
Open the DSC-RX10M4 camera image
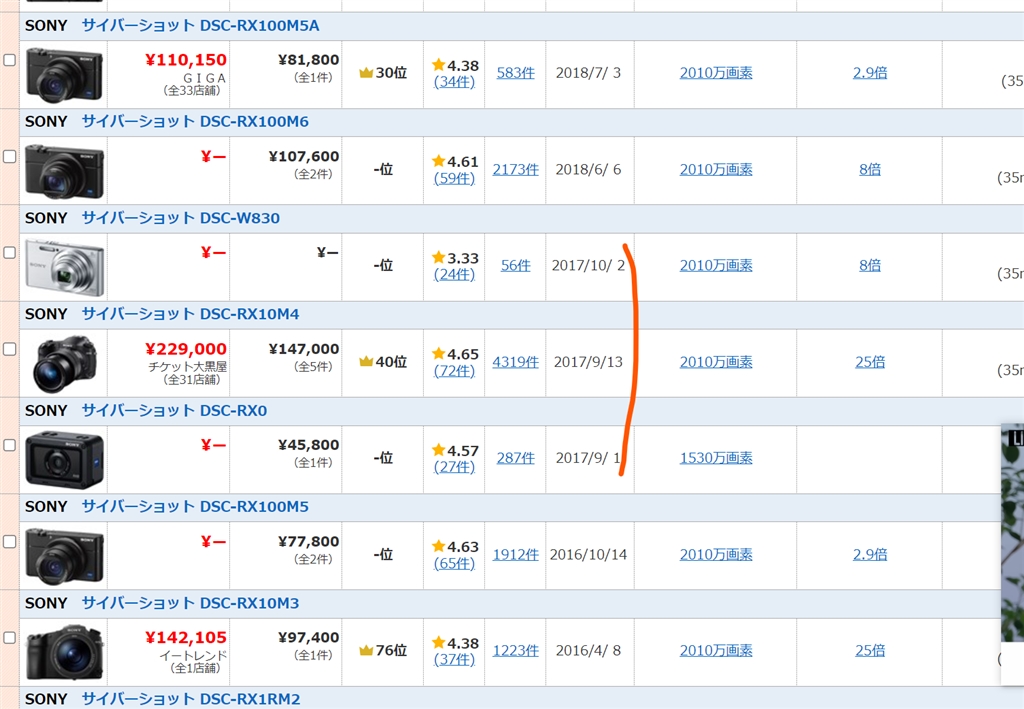click(64, 364)
